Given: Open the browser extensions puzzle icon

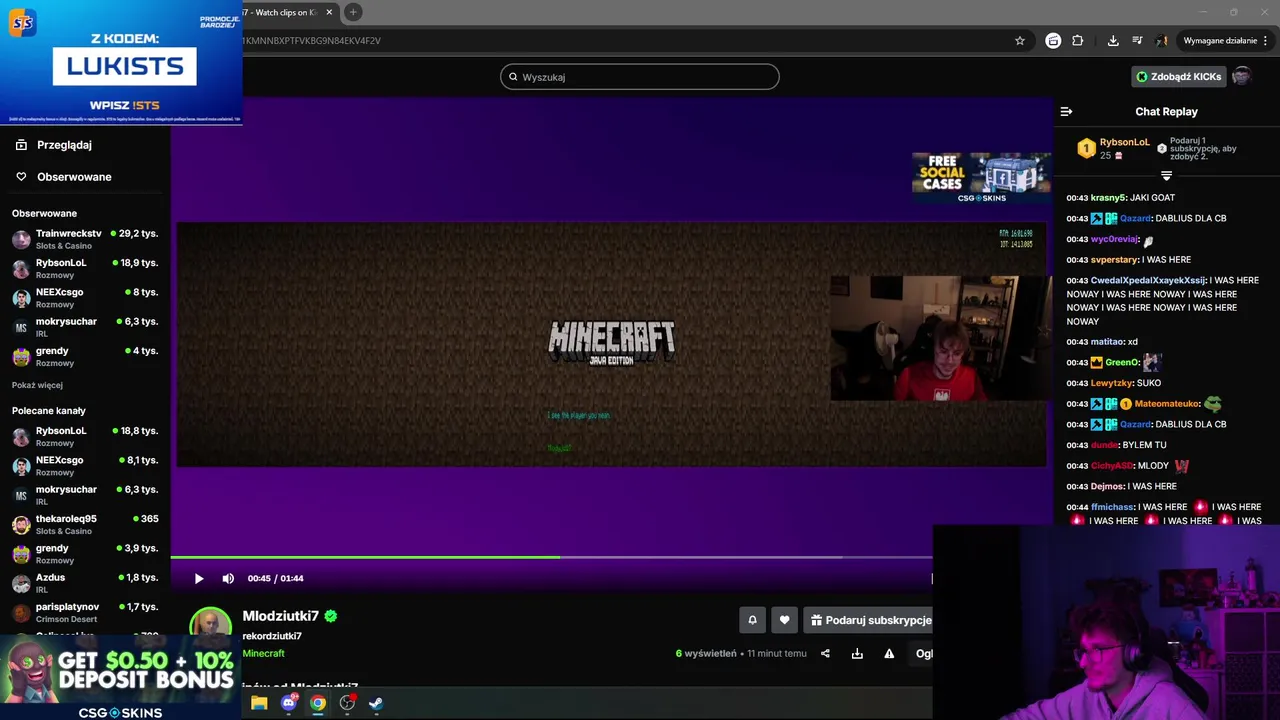Looking at the screenshot, I should coord(1077,41).
